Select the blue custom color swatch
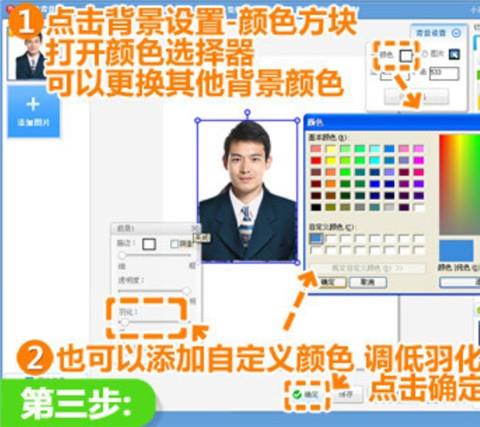480x427 pixels. click(316, 238)
